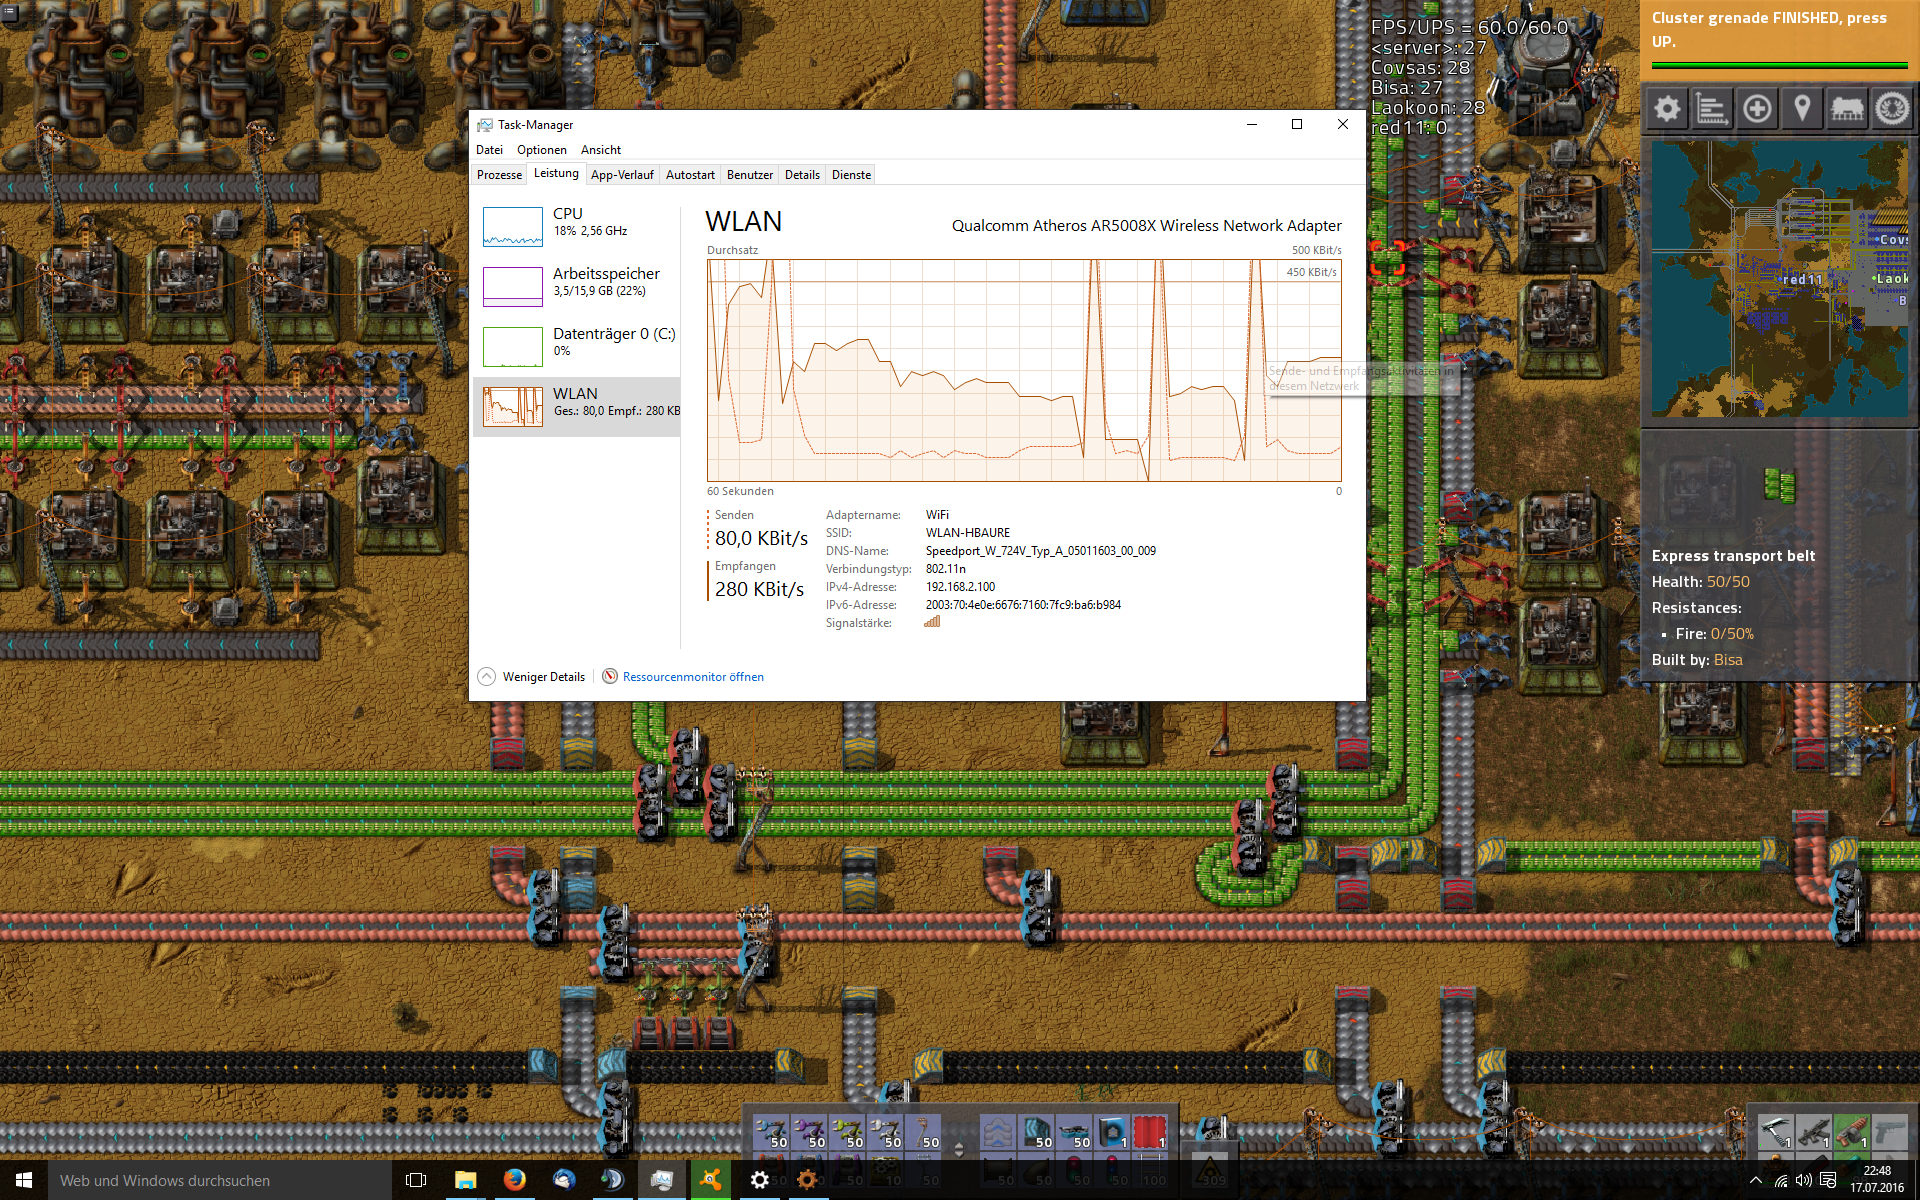Select the Leistung tab

click(x=556, y=173)
